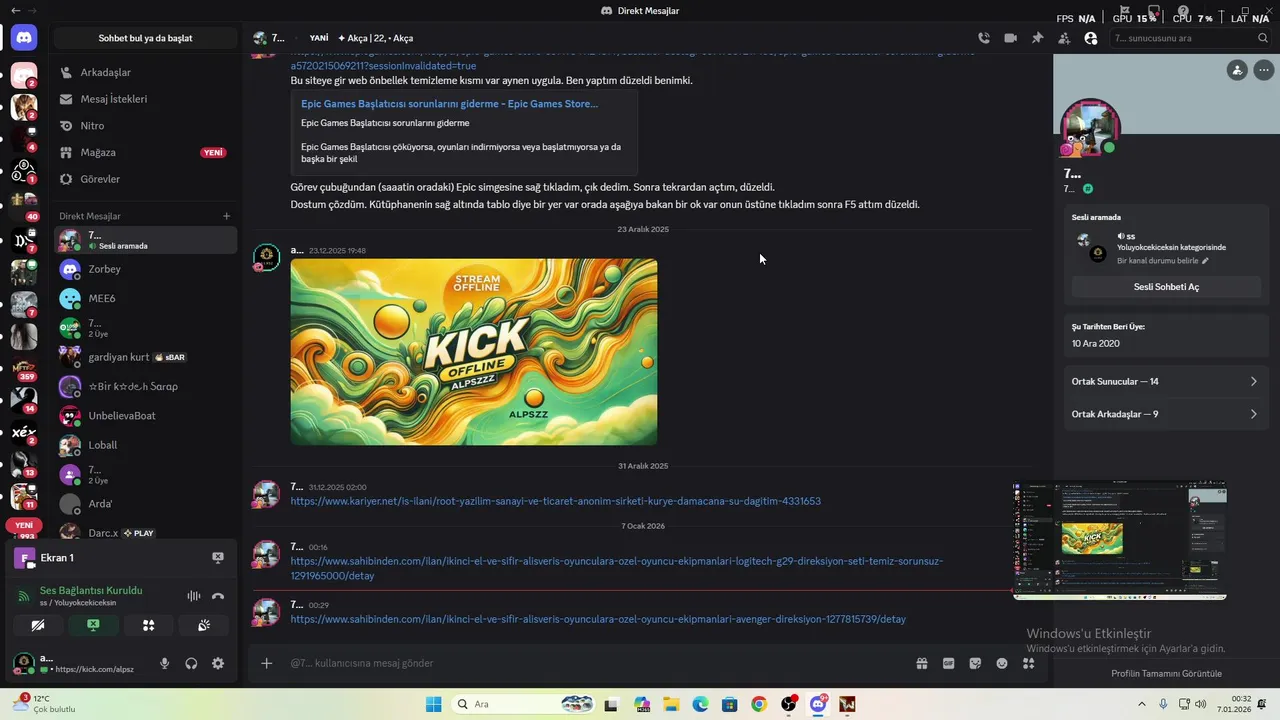
Task: Open File Explorer from taskbar
Action: click(670, 704)
